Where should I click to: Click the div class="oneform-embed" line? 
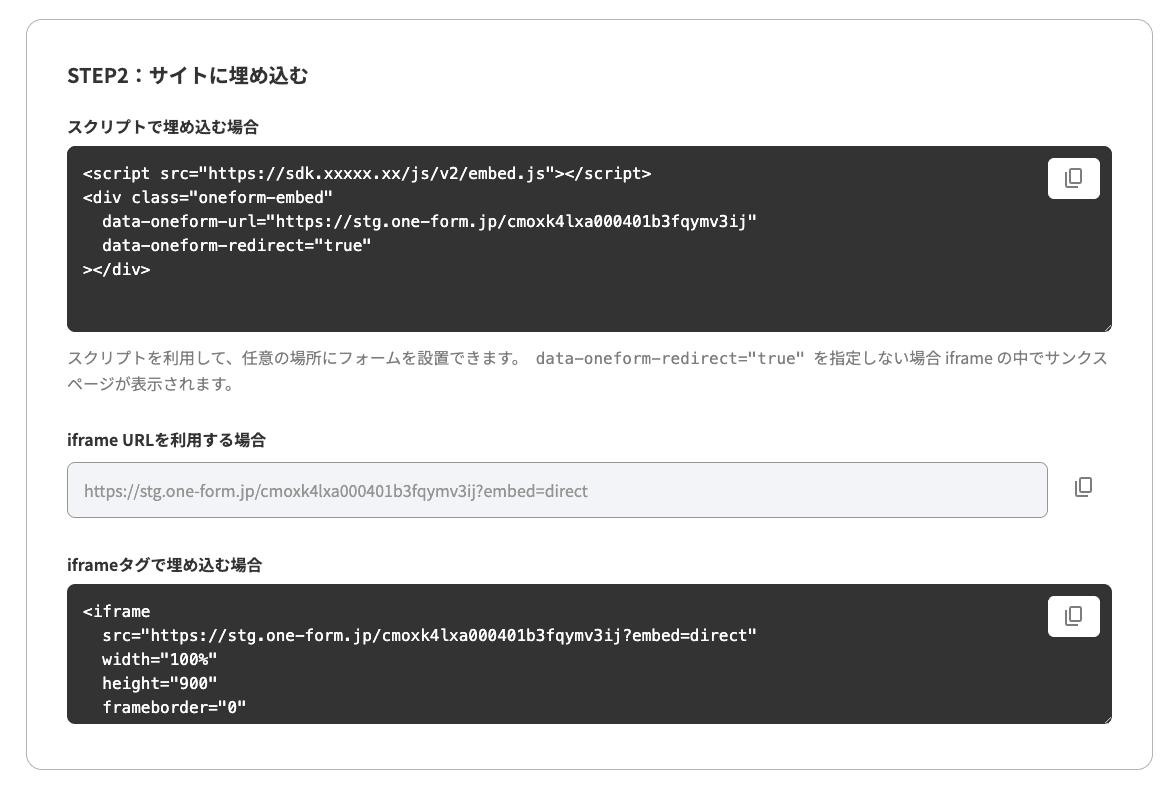[207, 198]
